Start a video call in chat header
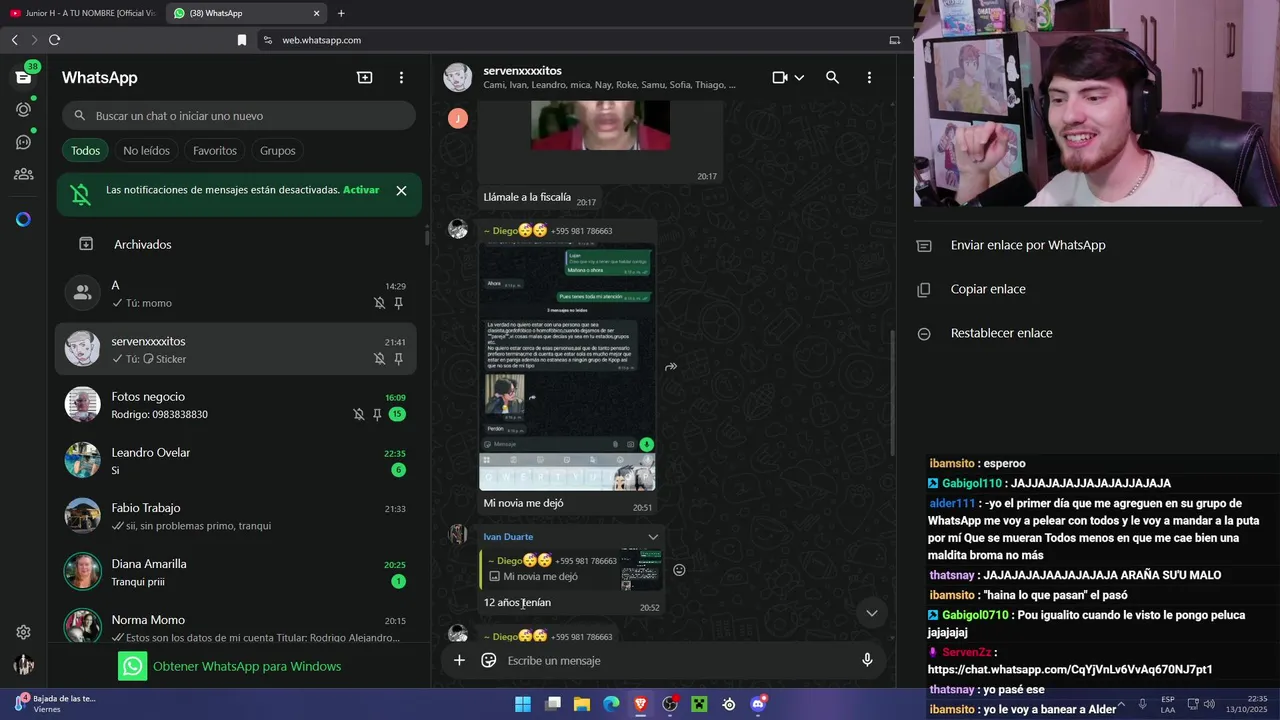Screen dimensions: 1280x720 click(780, 77)
